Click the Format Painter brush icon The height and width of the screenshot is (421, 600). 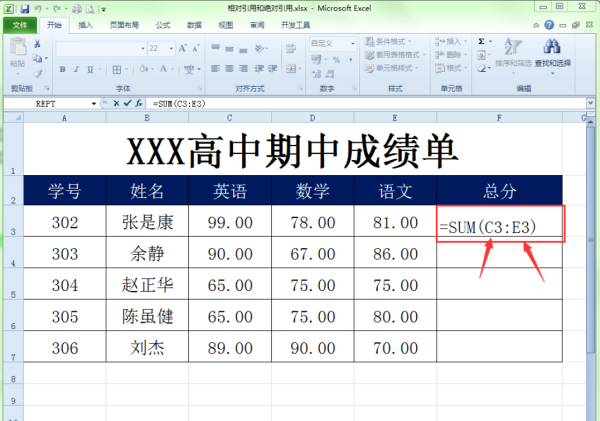point(38,73)
